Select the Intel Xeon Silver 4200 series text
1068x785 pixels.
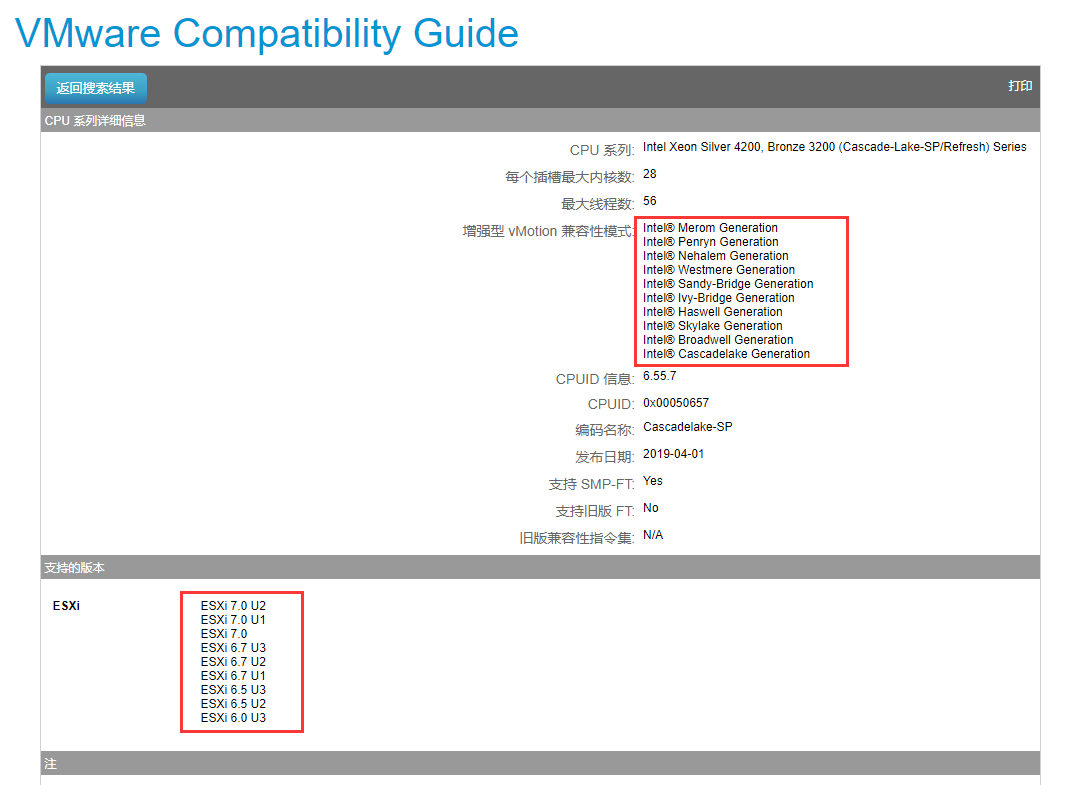834,146
